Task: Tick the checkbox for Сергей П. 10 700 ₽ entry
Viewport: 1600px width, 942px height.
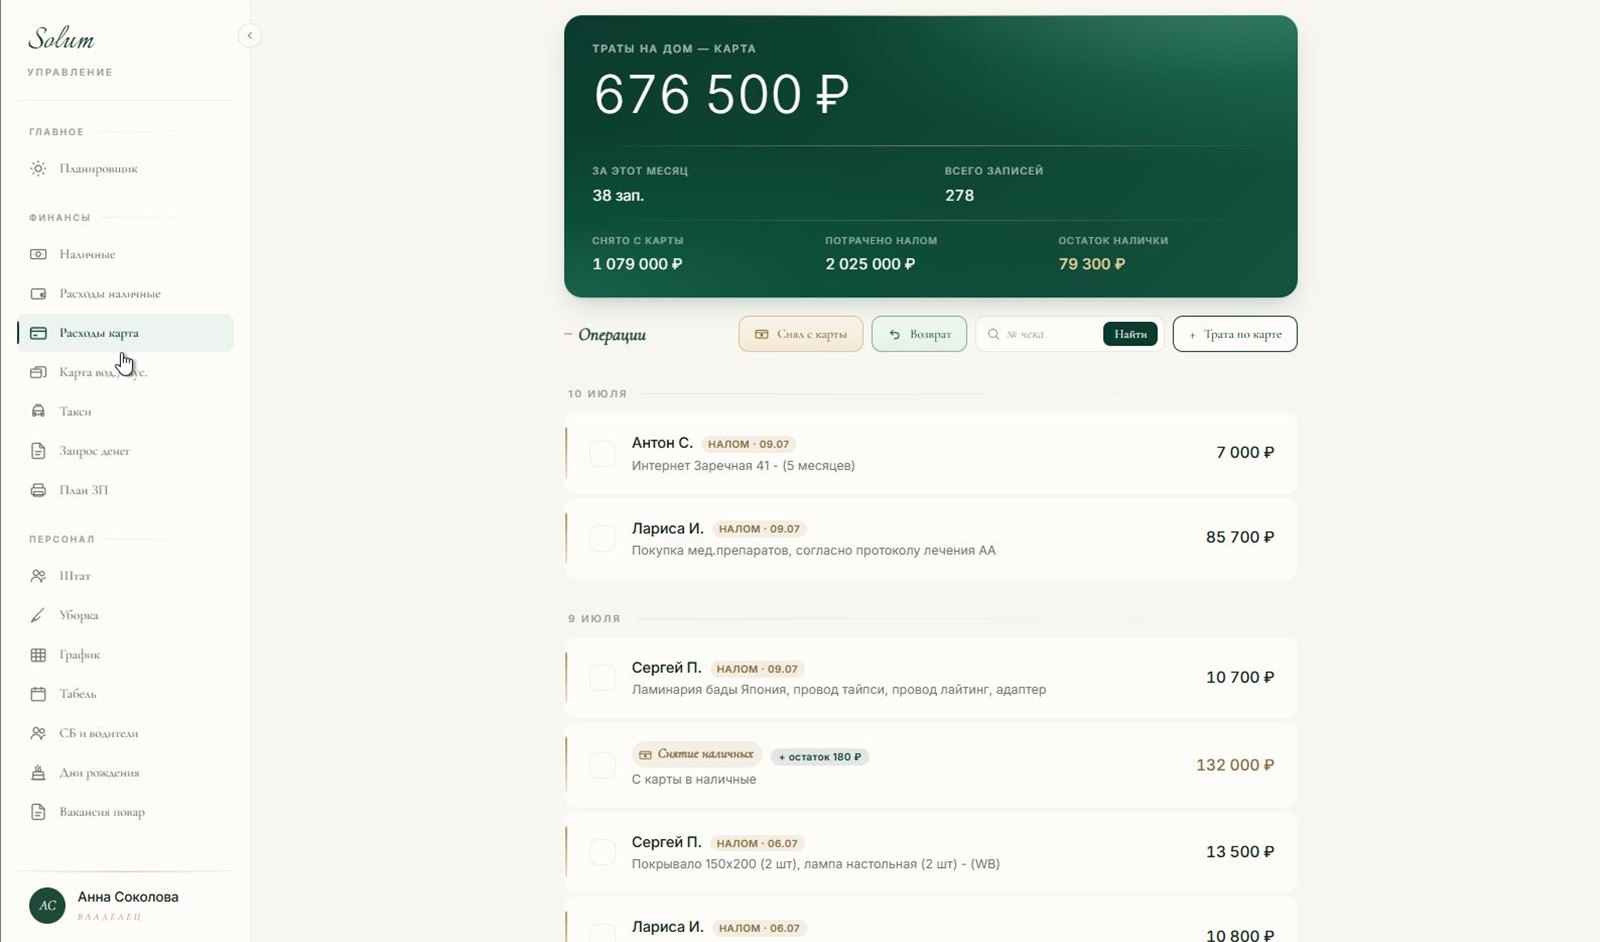Action: [602, 678]
